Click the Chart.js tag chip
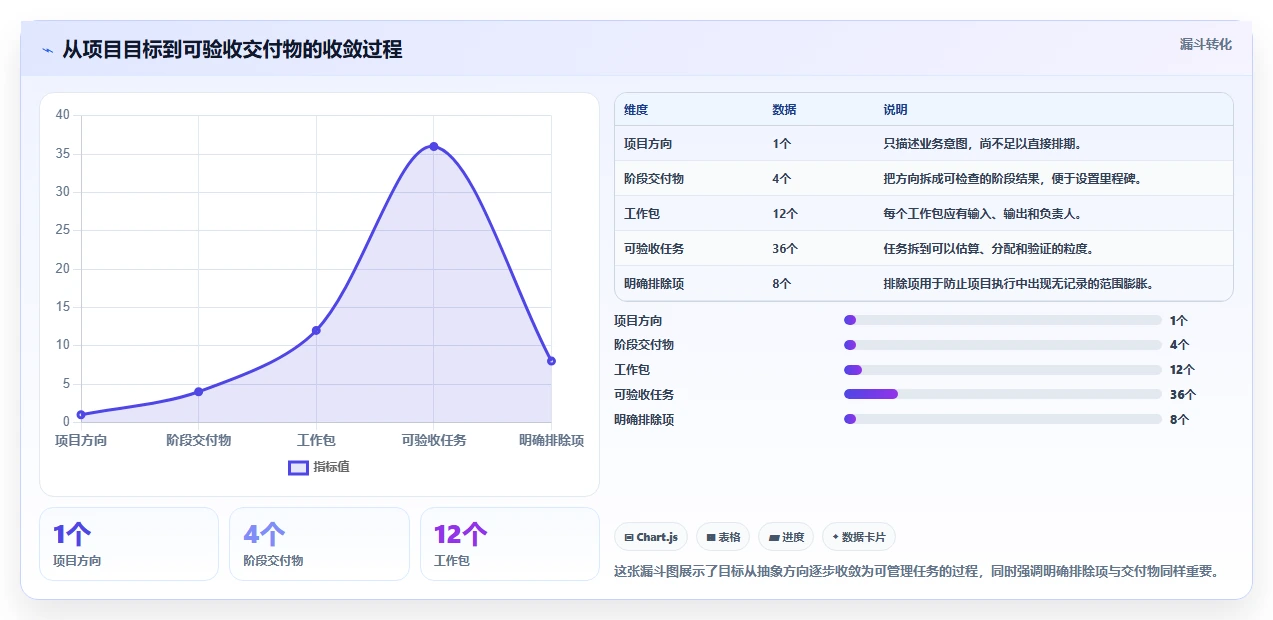Viewport: 1273px width, 620px height. (x=651, y=537)
